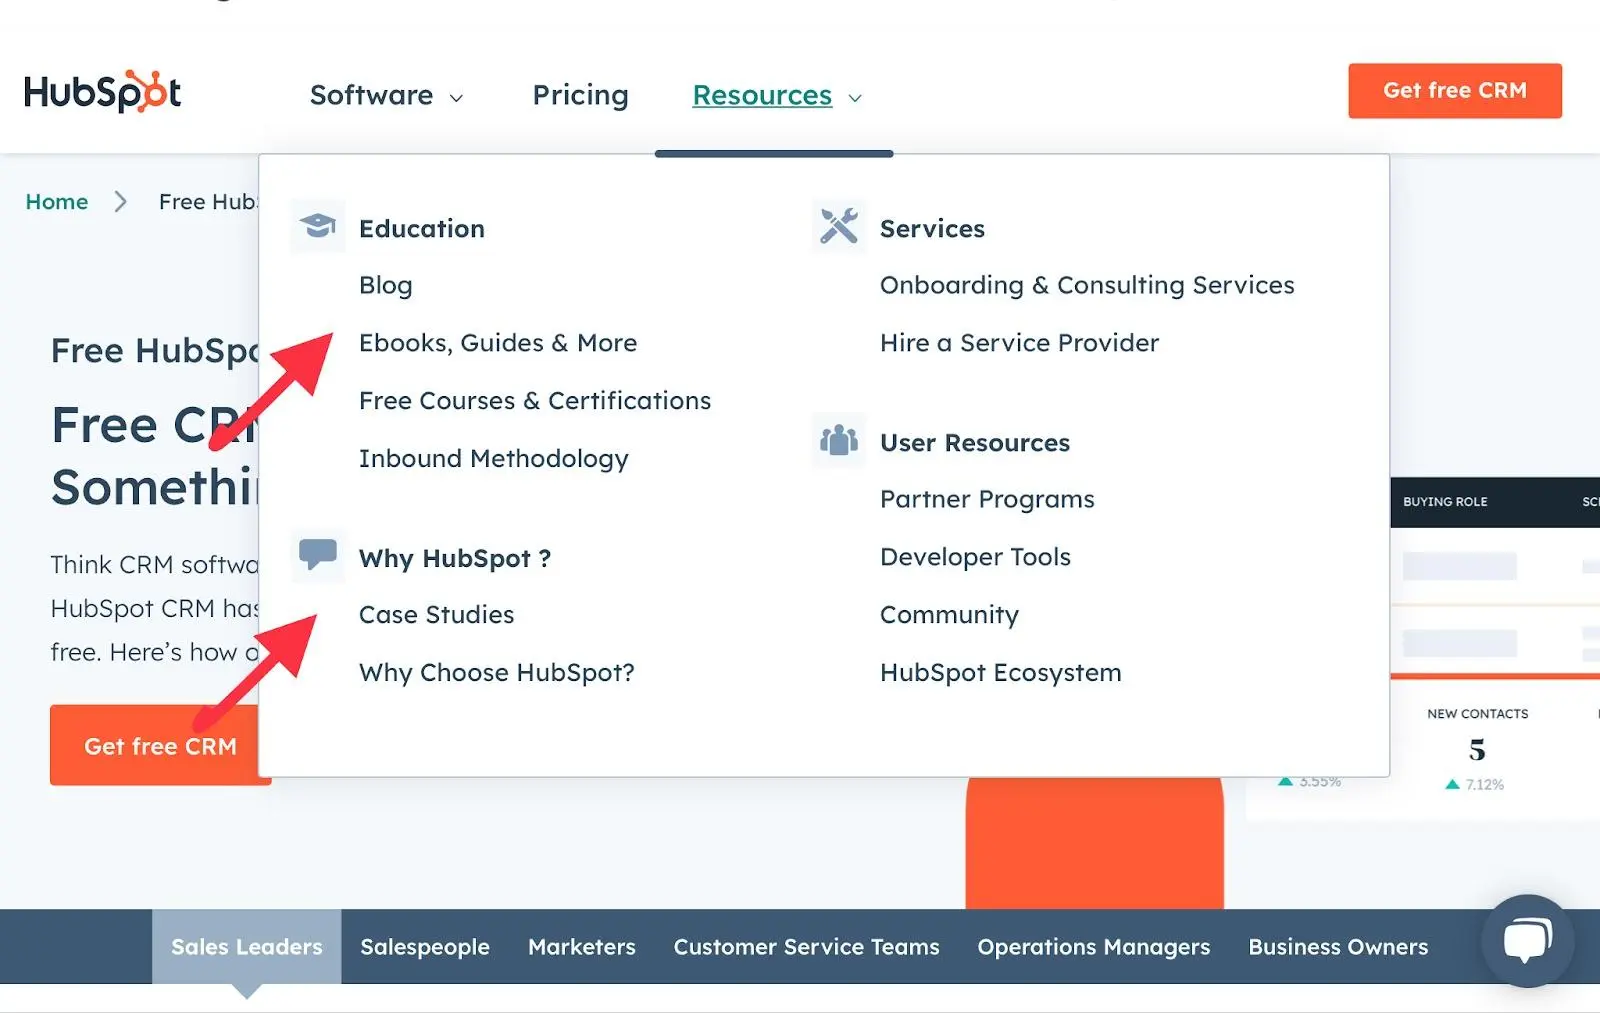Click the Education graduation cap icon
Viewport: 1600px width, 1013px height.
click(318, 226)
